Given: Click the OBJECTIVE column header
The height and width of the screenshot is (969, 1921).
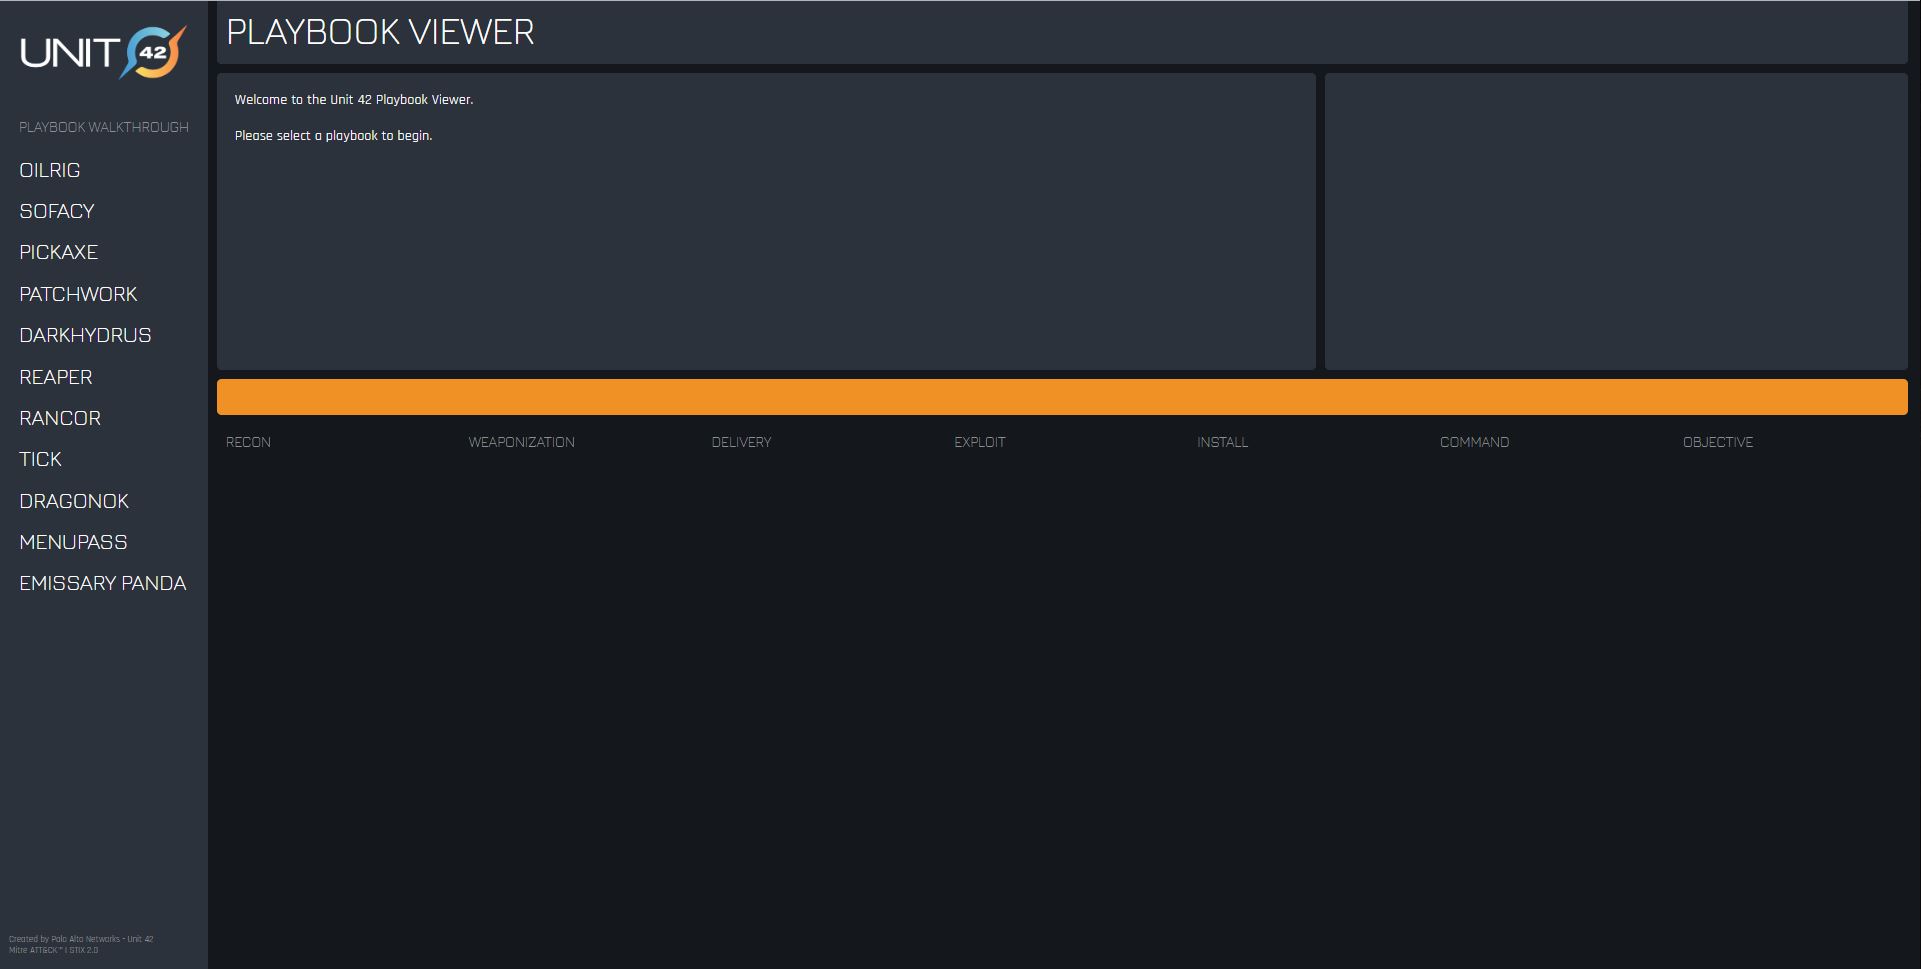Looking at the screenshot, I should tap(1718, 442).
